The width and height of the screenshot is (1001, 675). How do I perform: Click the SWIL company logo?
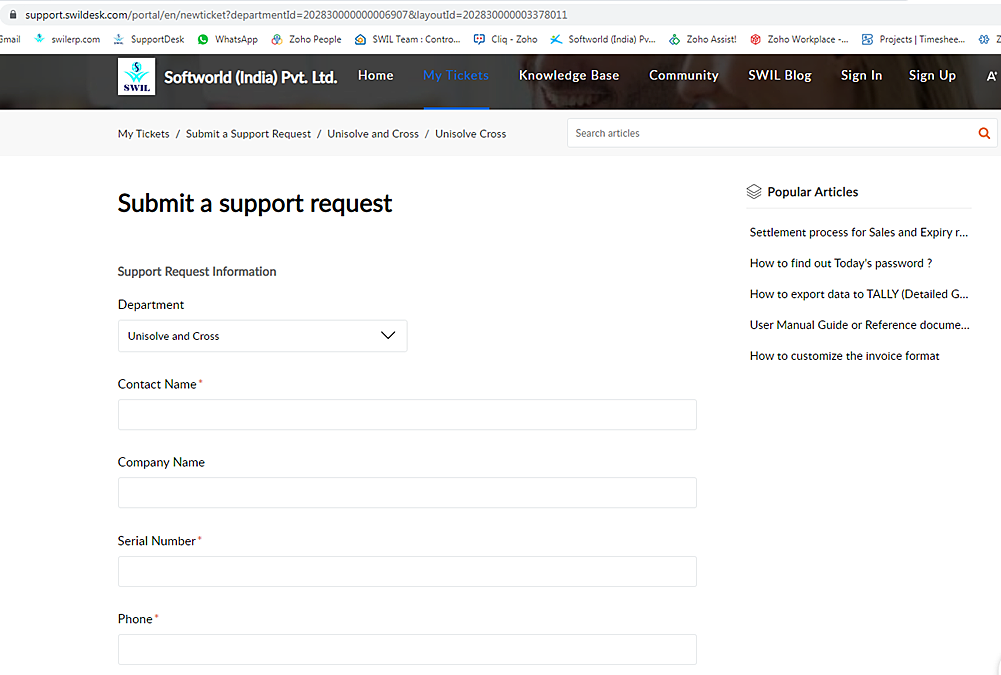(136, 77)
